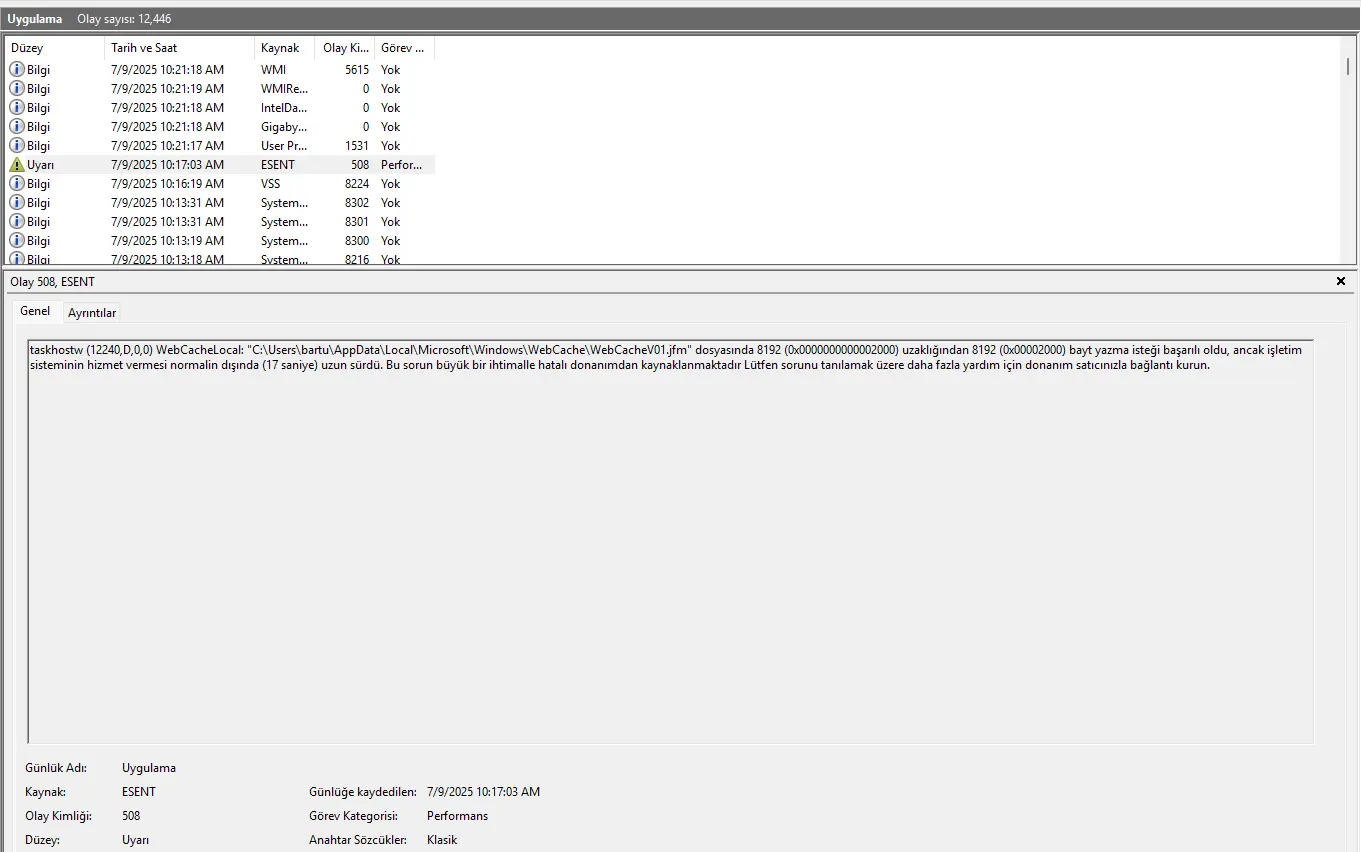Click info icon of event 8300 row

pyautogui.click(x=17, y=241)
